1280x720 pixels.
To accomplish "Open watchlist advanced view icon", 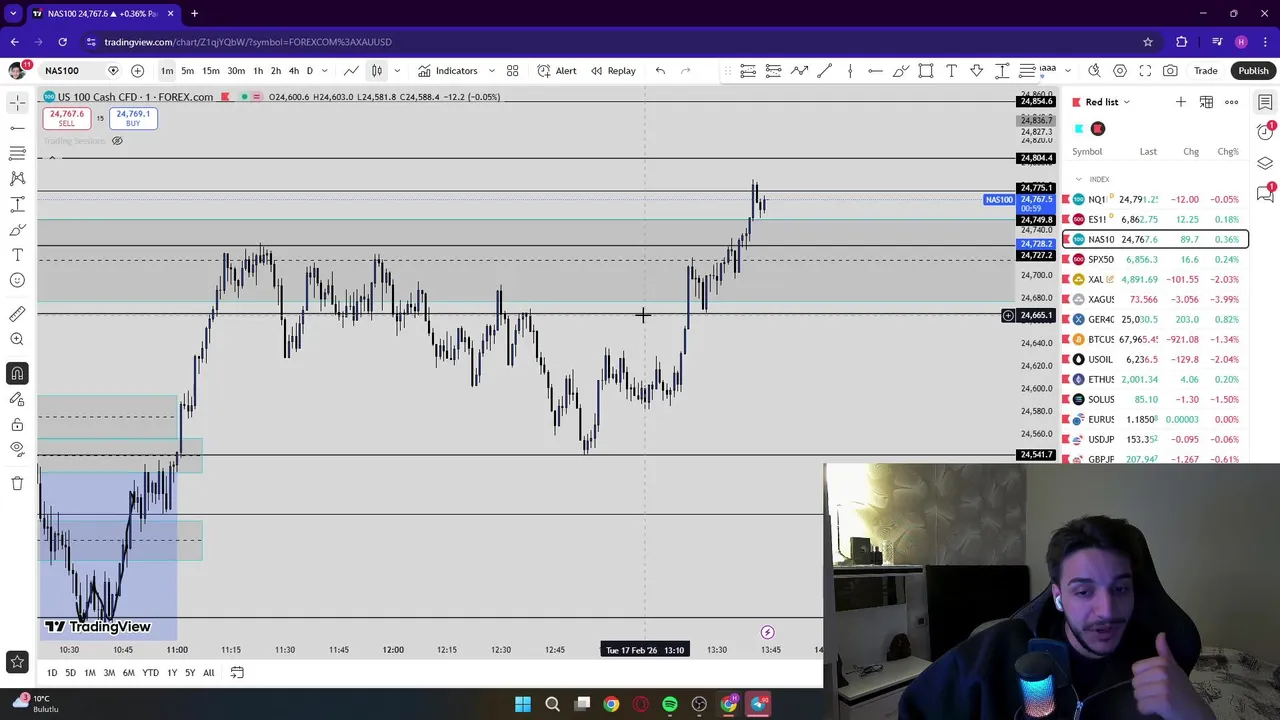I will tap(1206, 102).
